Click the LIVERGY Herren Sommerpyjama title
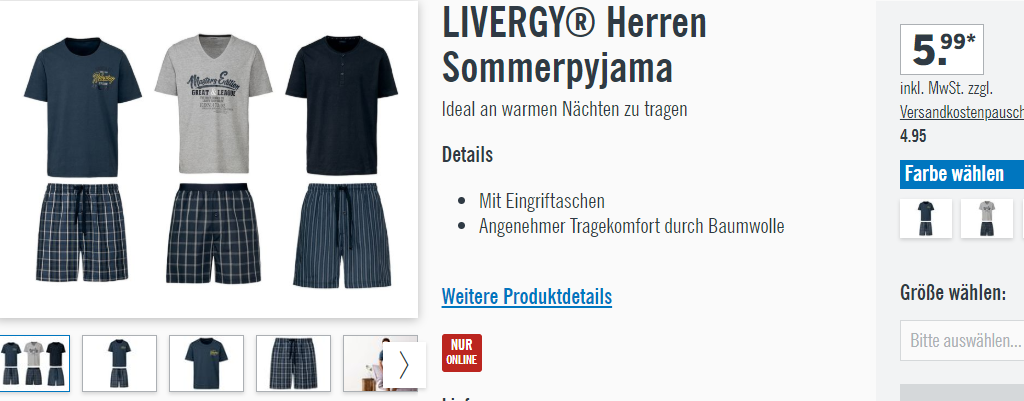 (x=574, y=45)
